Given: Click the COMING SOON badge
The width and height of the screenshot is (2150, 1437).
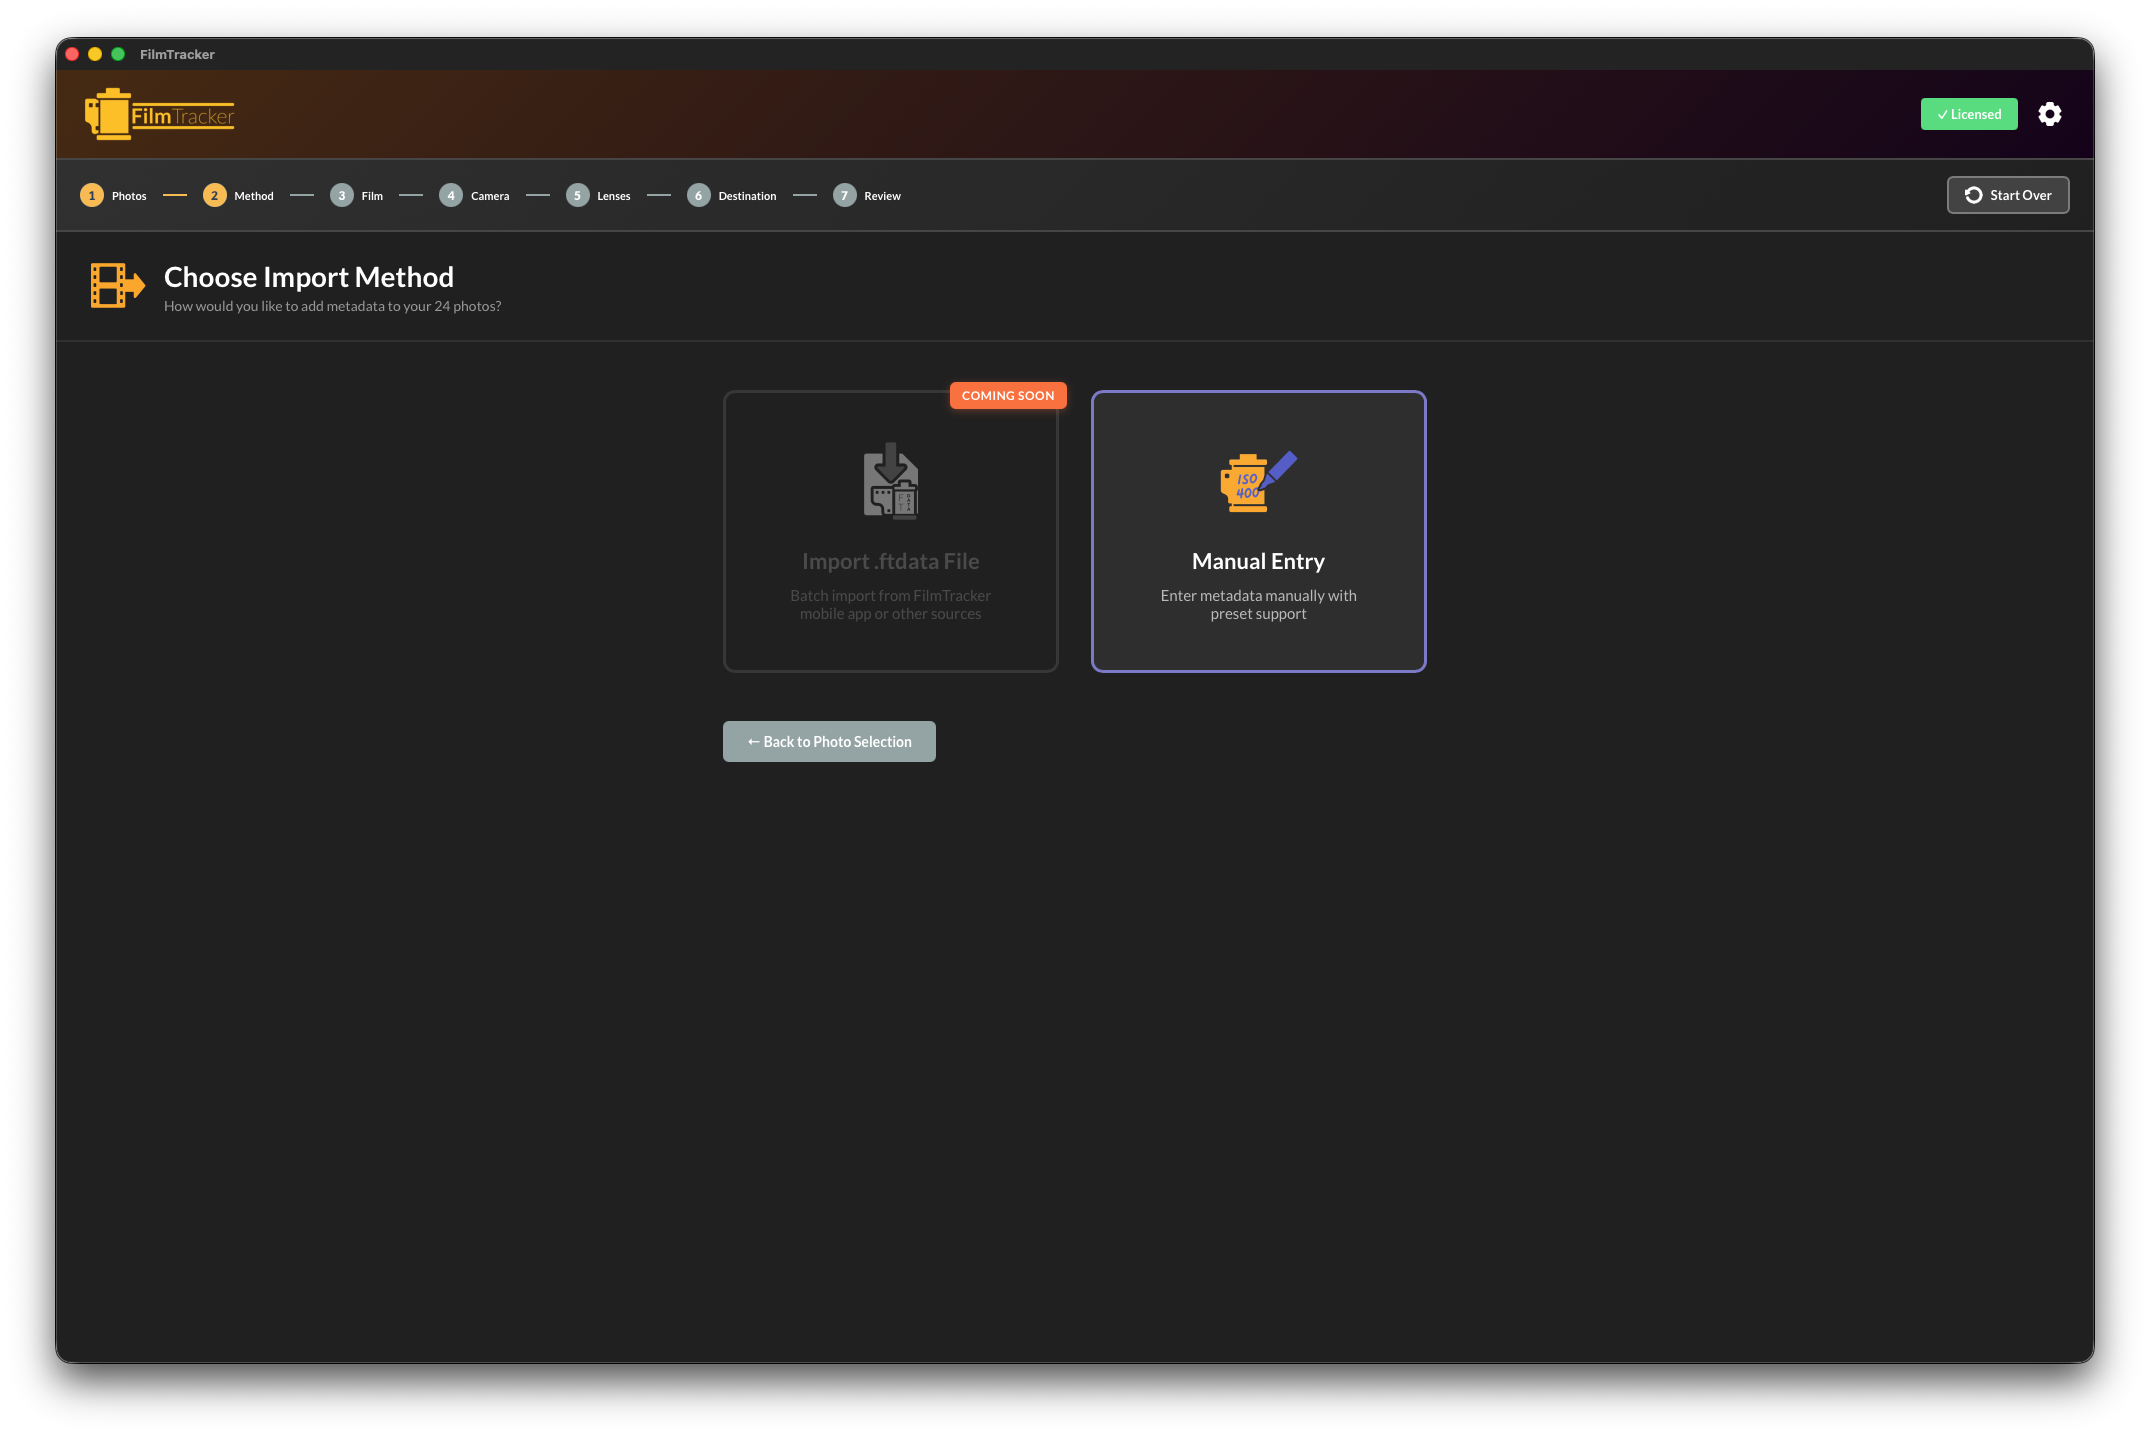Looking at the screenshot, I should pyautogui.click(x=1007, y=395).
